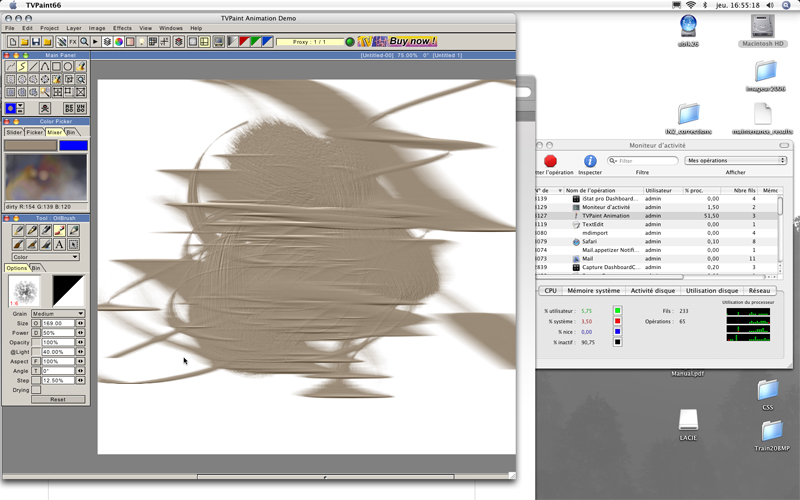Open the Grain Medium dropdown
This screenshot has width=800, height=500.
(58, 314)
